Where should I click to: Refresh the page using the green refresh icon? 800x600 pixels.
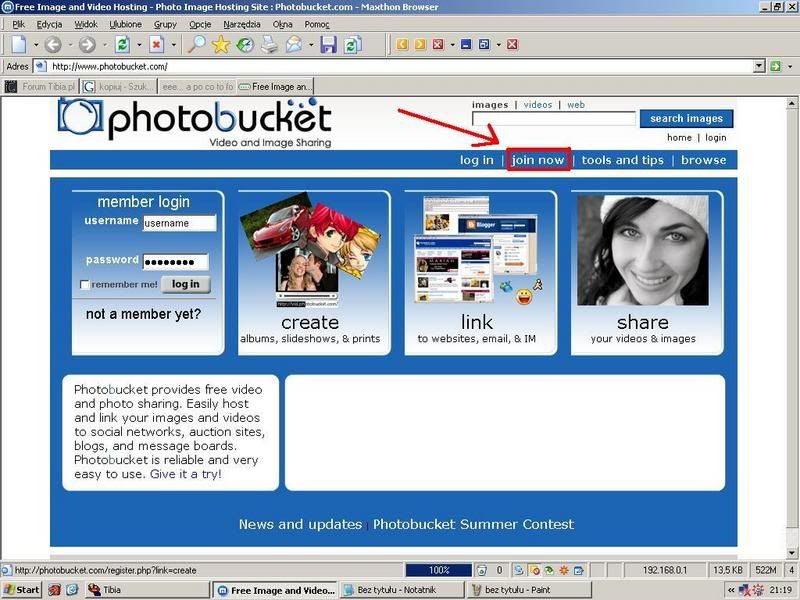[122, 44]
